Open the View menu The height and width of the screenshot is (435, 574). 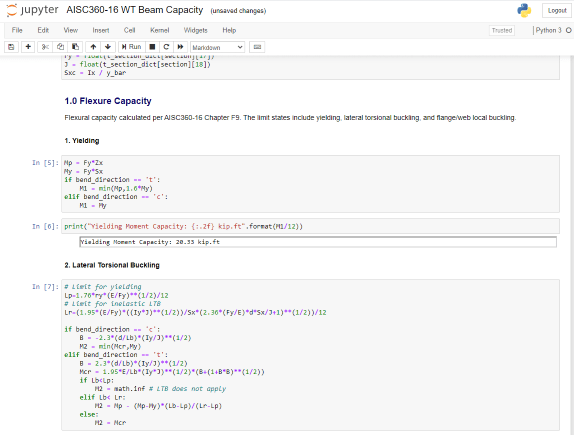(x=71, y=30)
